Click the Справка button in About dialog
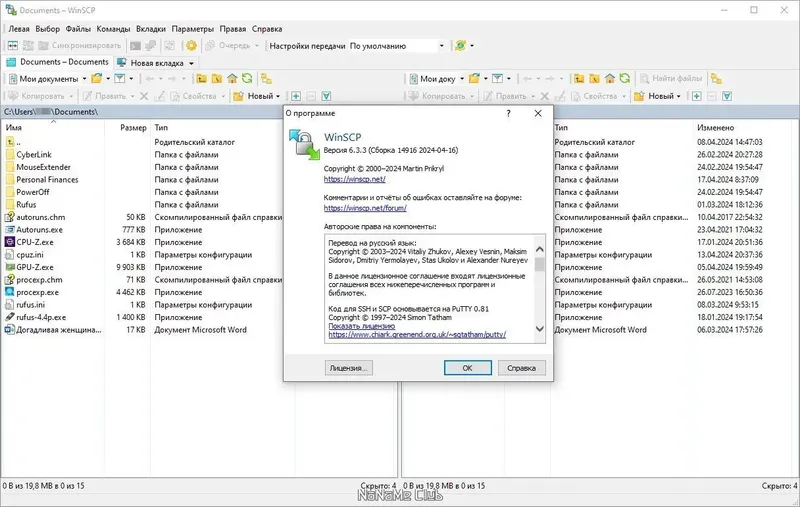This screenshot has width=800, height=507. (521, 368)
